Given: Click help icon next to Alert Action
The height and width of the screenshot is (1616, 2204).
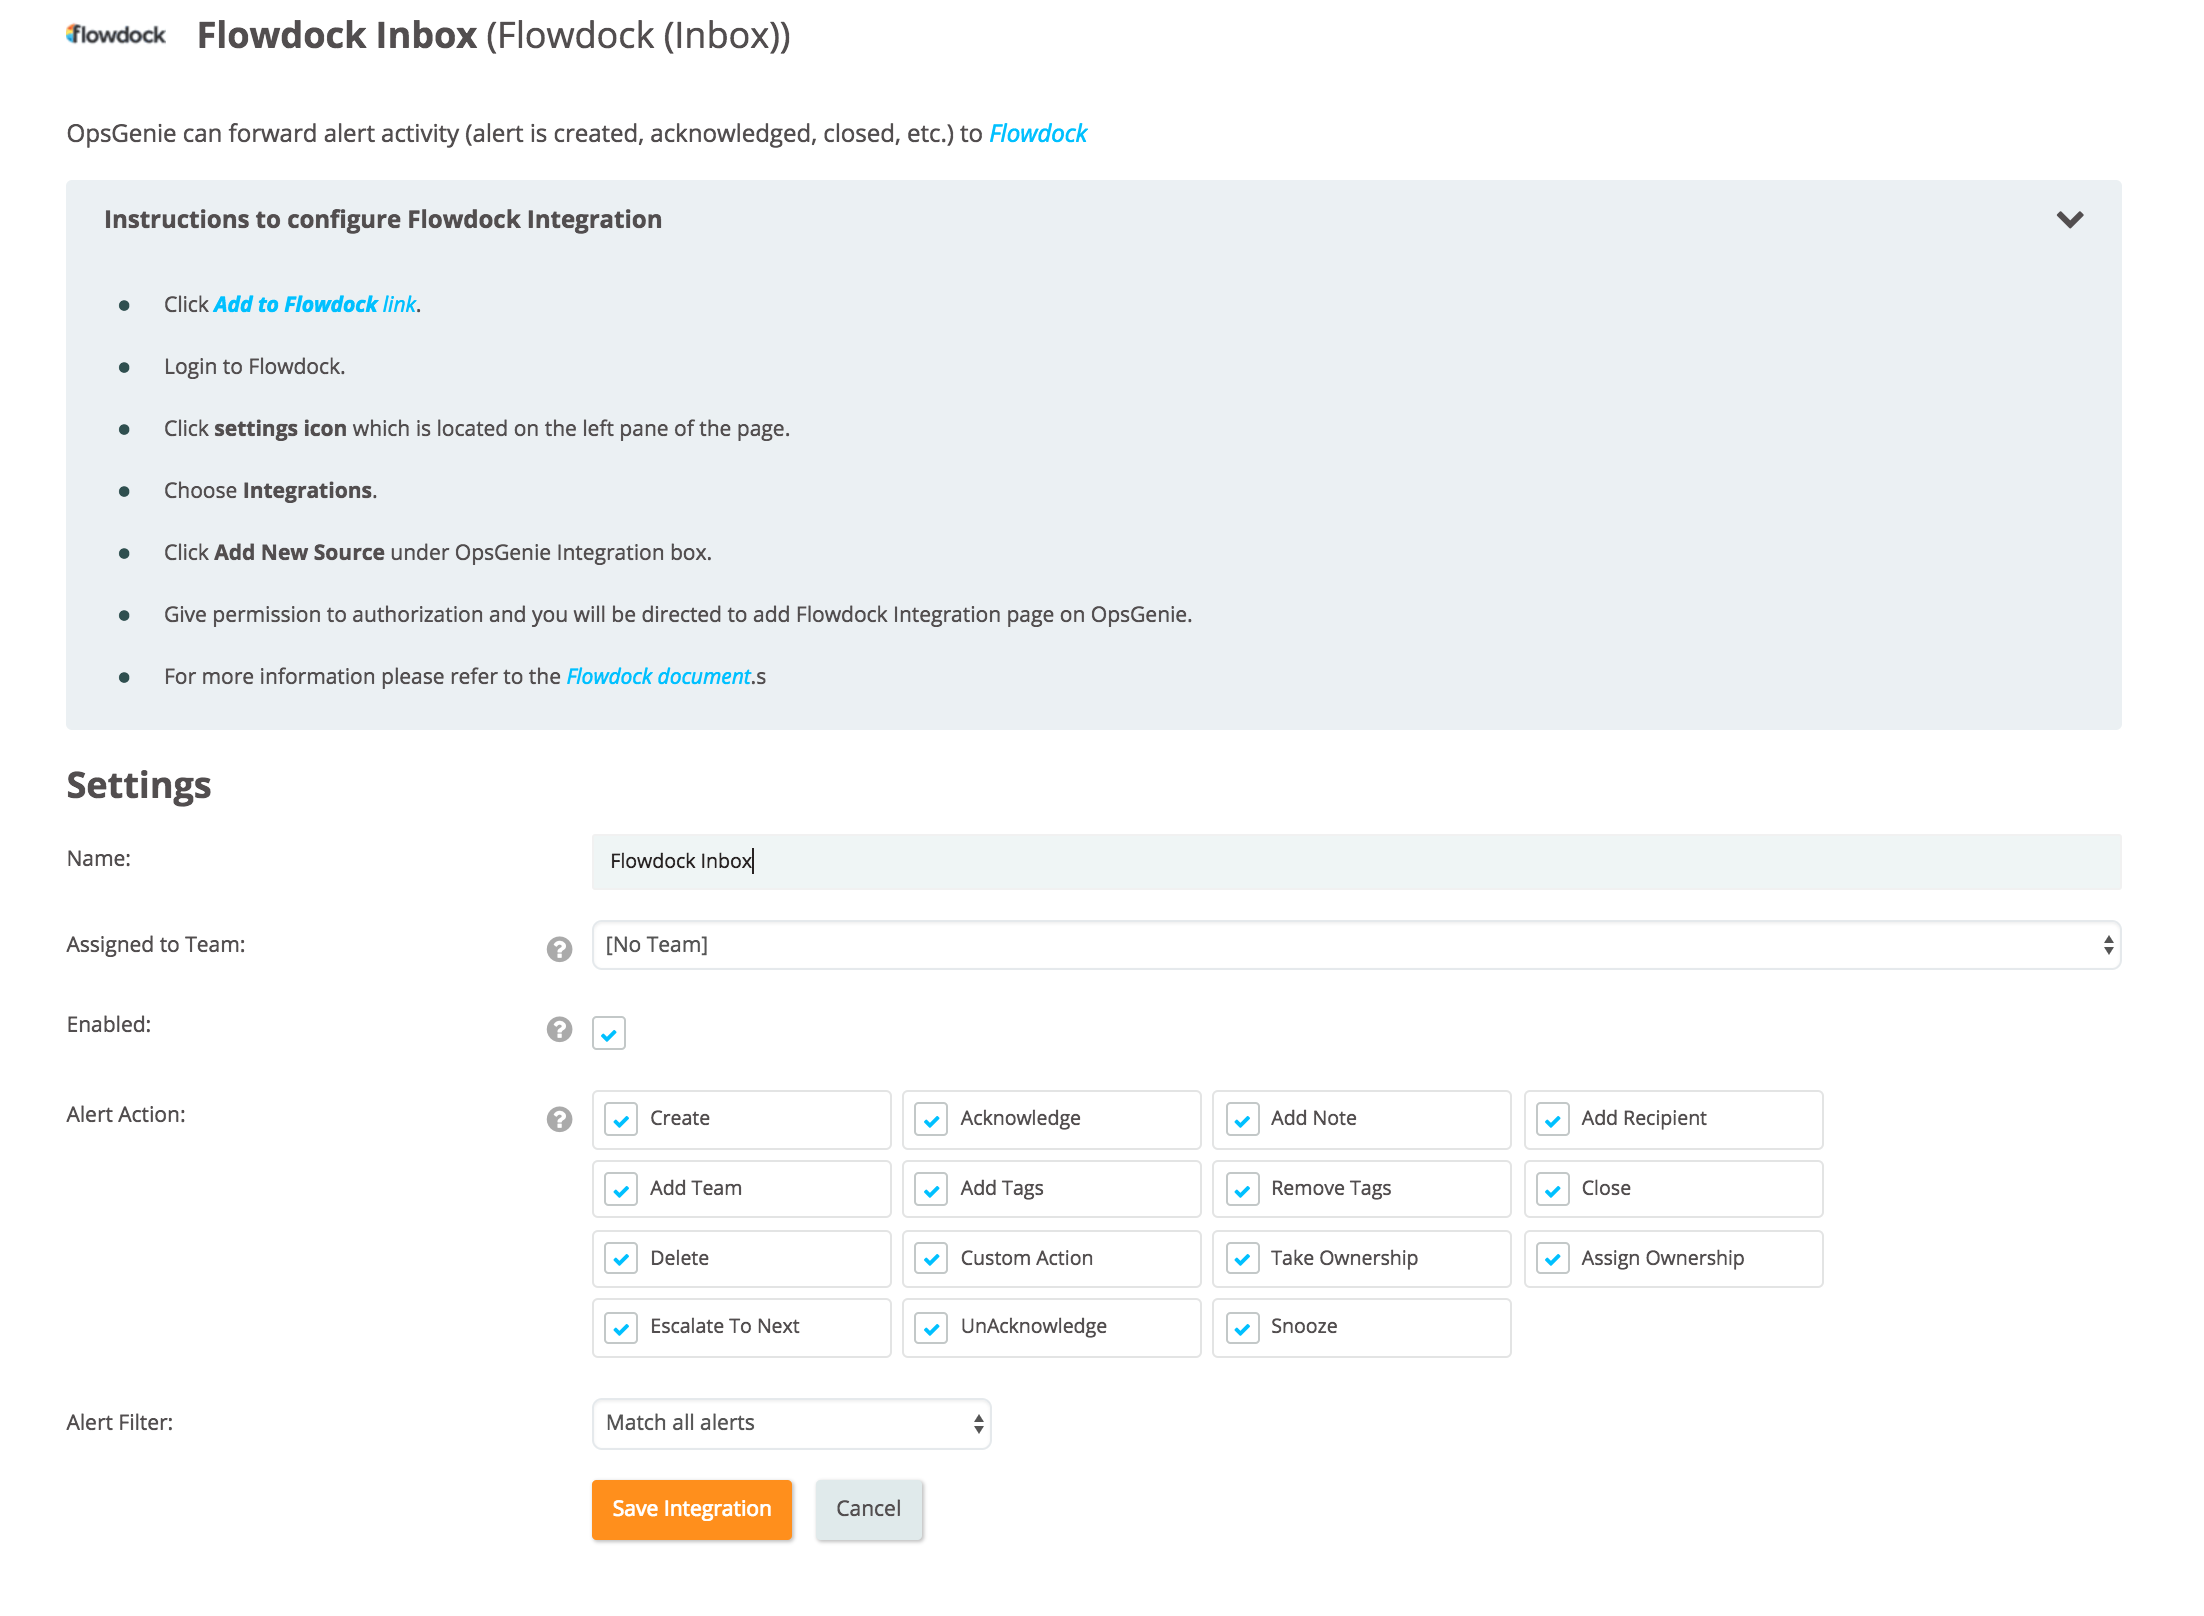Looking at the screenshot, I should click(559, 1119).
